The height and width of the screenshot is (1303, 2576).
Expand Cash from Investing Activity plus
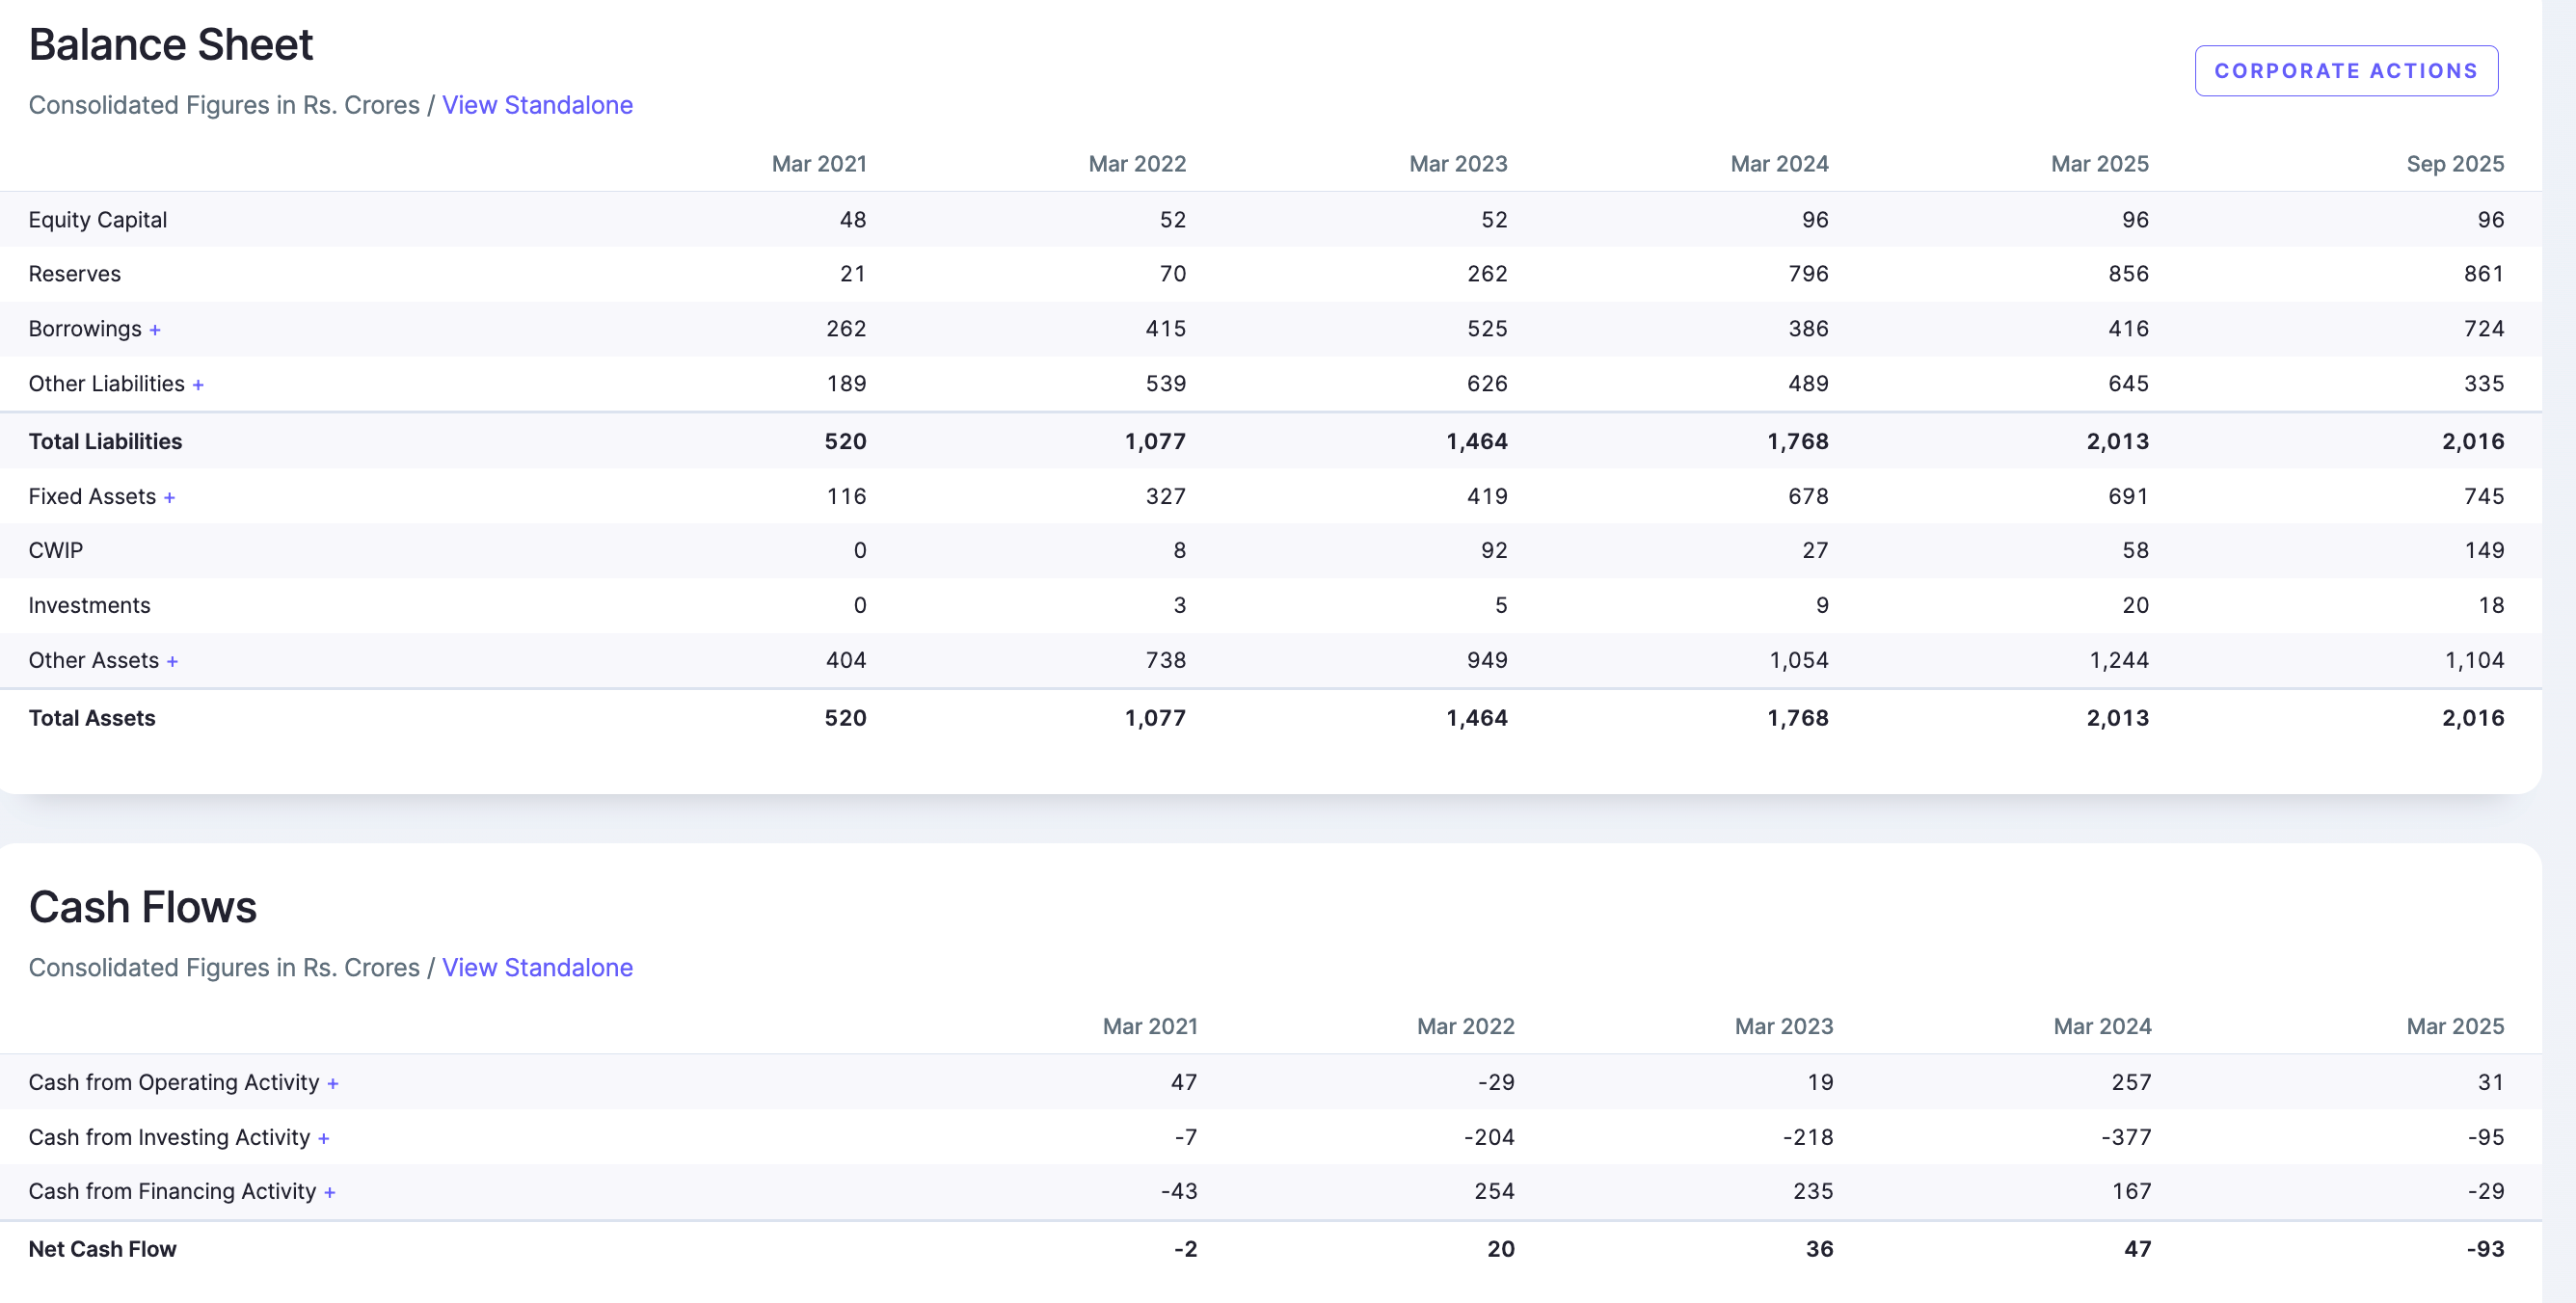[324, 1139]
